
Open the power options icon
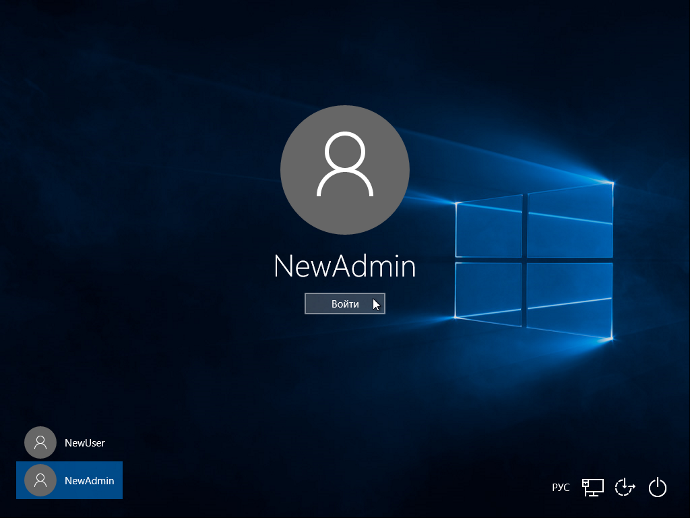click(x=657, y=487)
